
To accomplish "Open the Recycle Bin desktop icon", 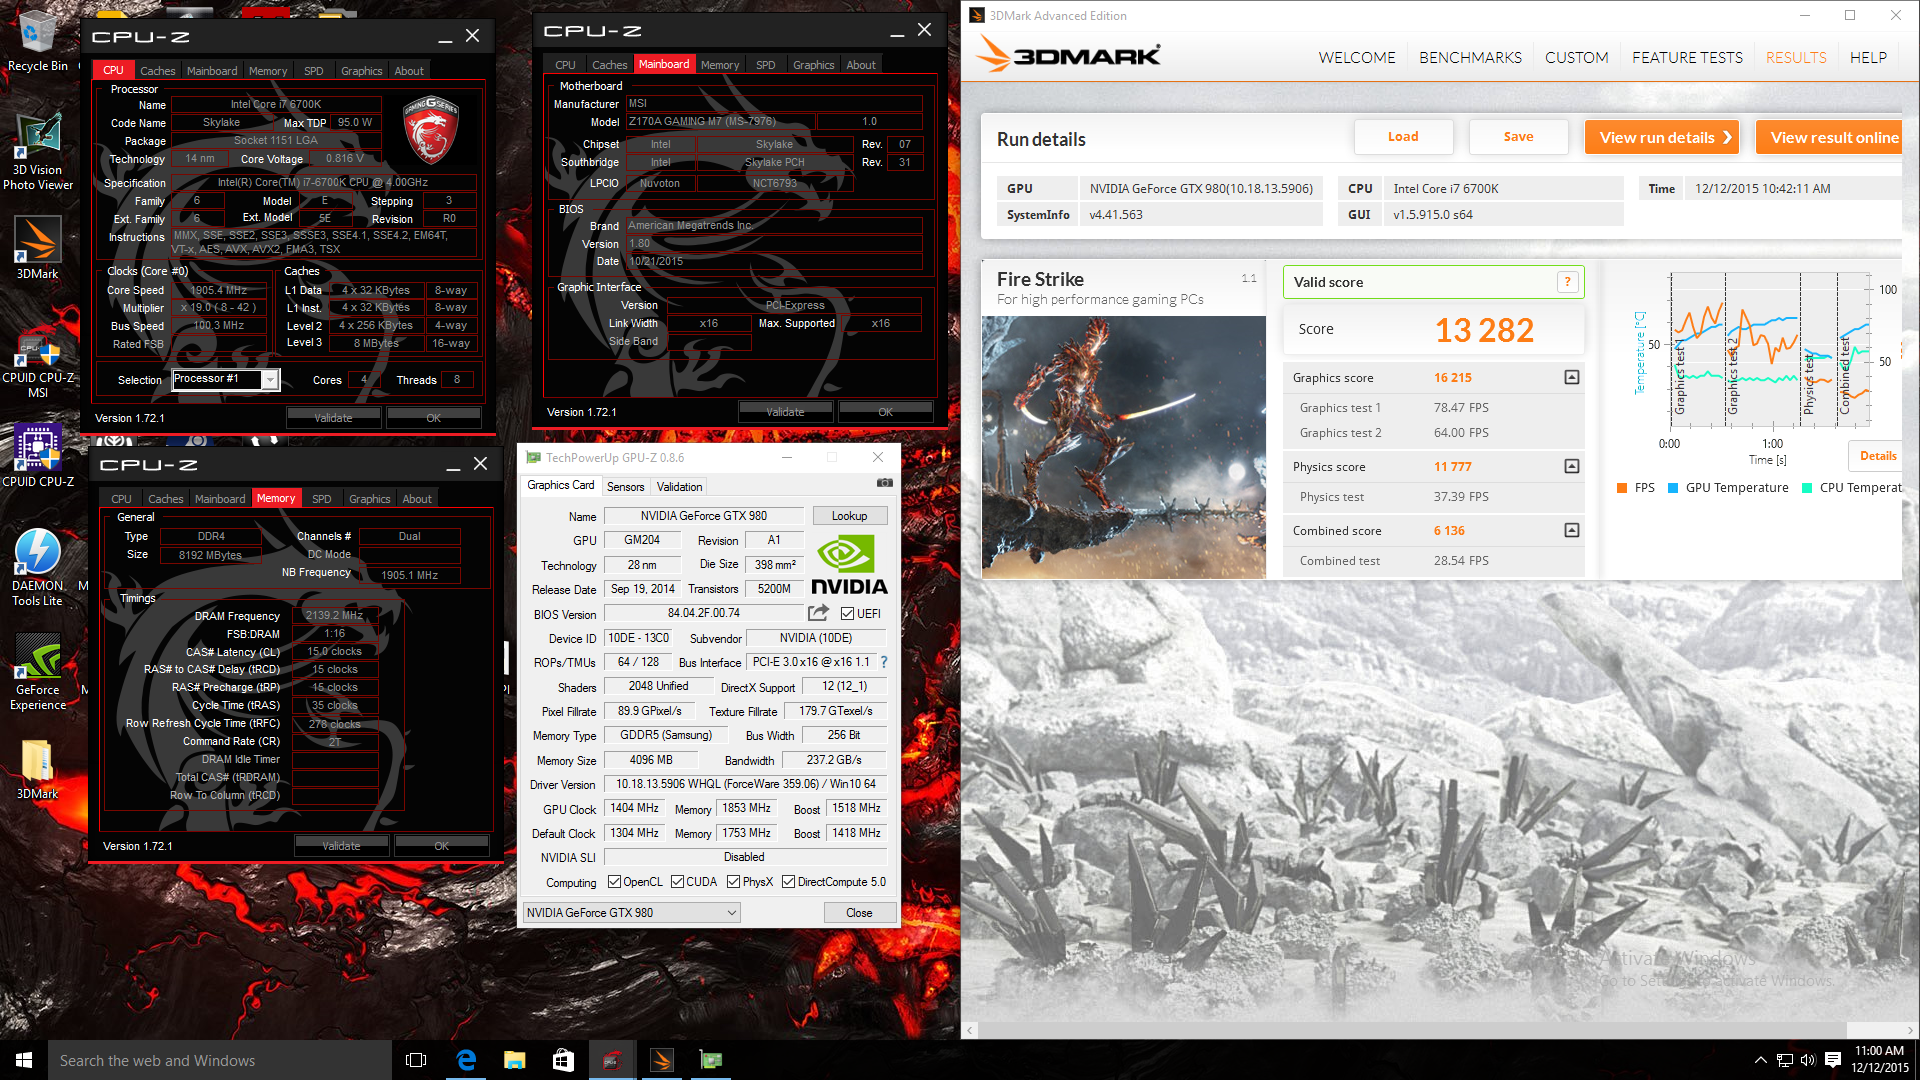I will [37, 42].
